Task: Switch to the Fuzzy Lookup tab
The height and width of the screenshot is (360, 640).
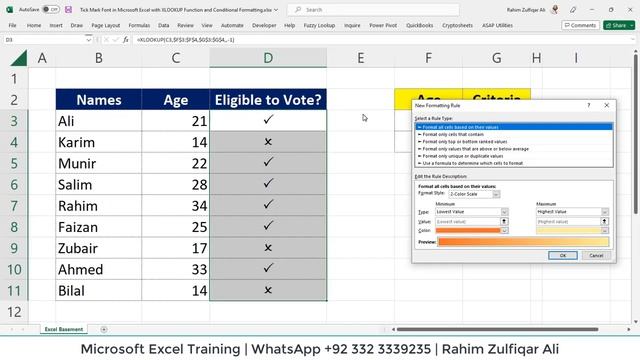Action: pos(319,25)
